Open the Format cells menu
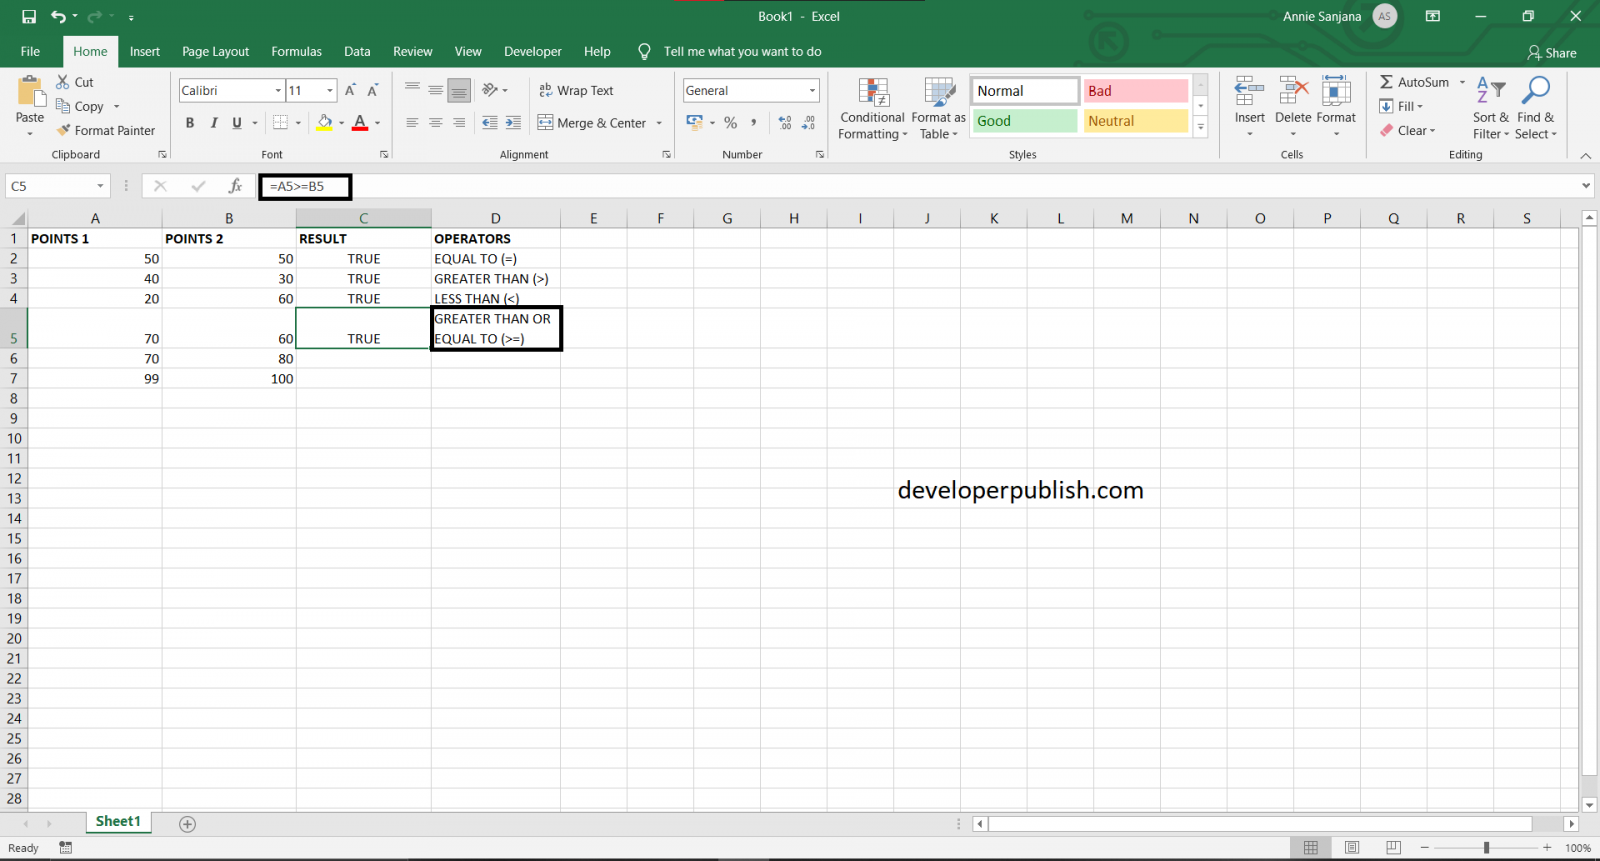The image size is (1600, 861). (x=1336, y=107)
